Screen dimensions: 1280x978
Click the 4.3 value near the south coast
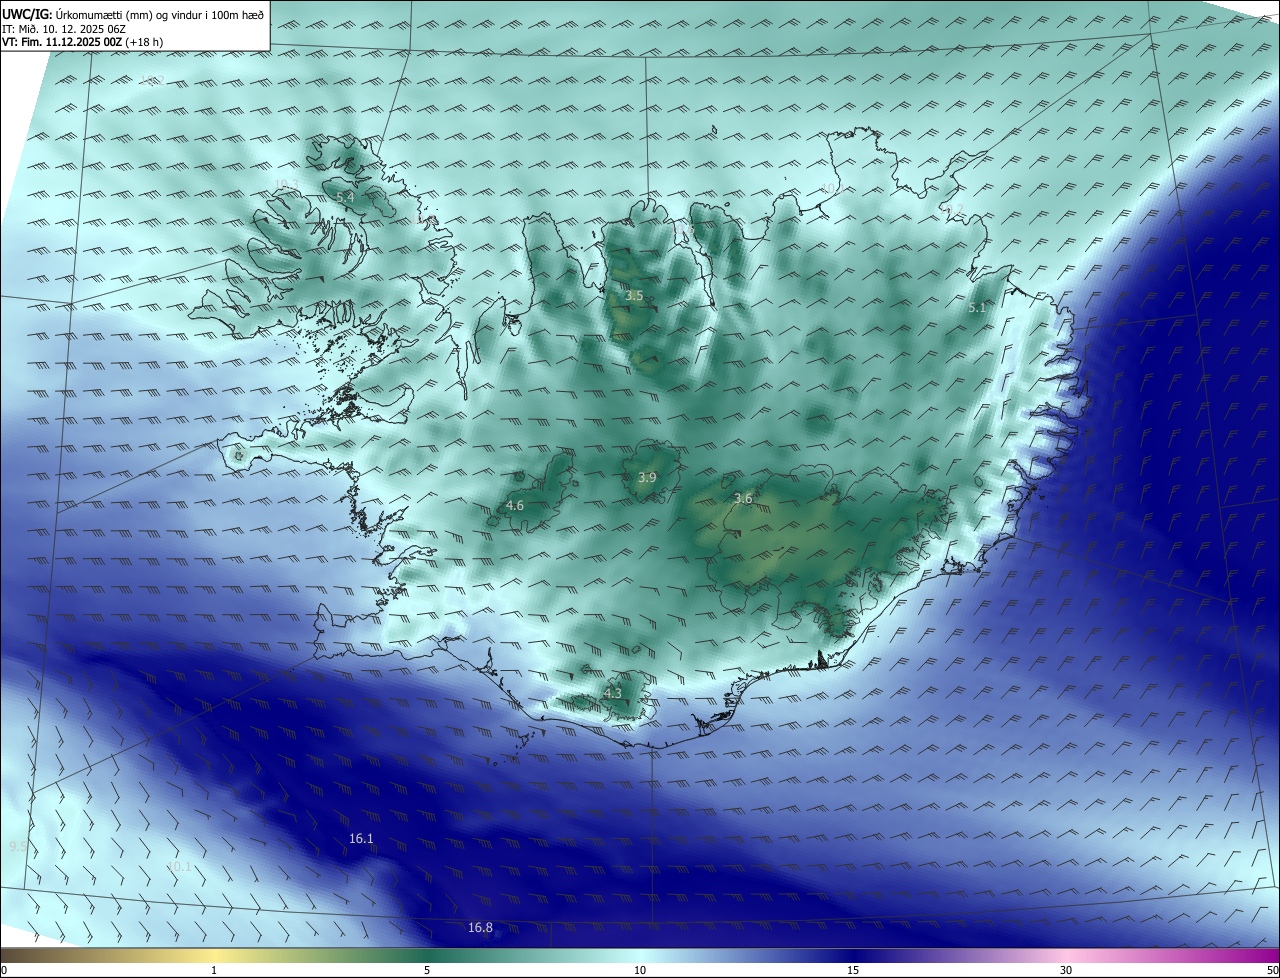612,693
